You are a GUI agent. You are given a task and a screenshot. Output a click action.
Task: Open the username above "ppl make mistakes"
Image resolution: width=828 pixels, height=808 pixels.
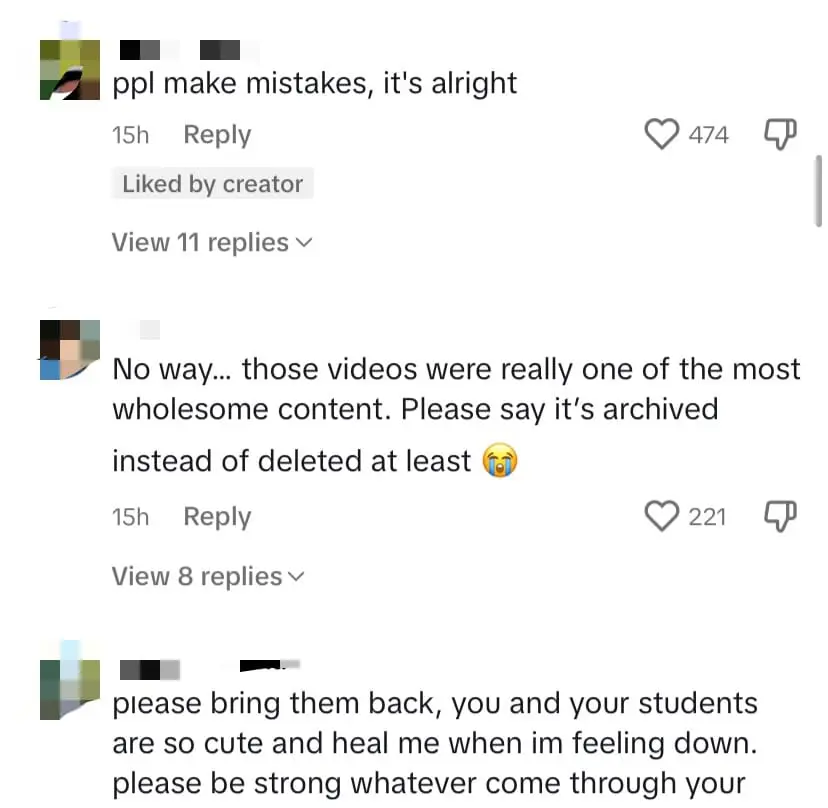pyautogui.click(x=180, y=48)
